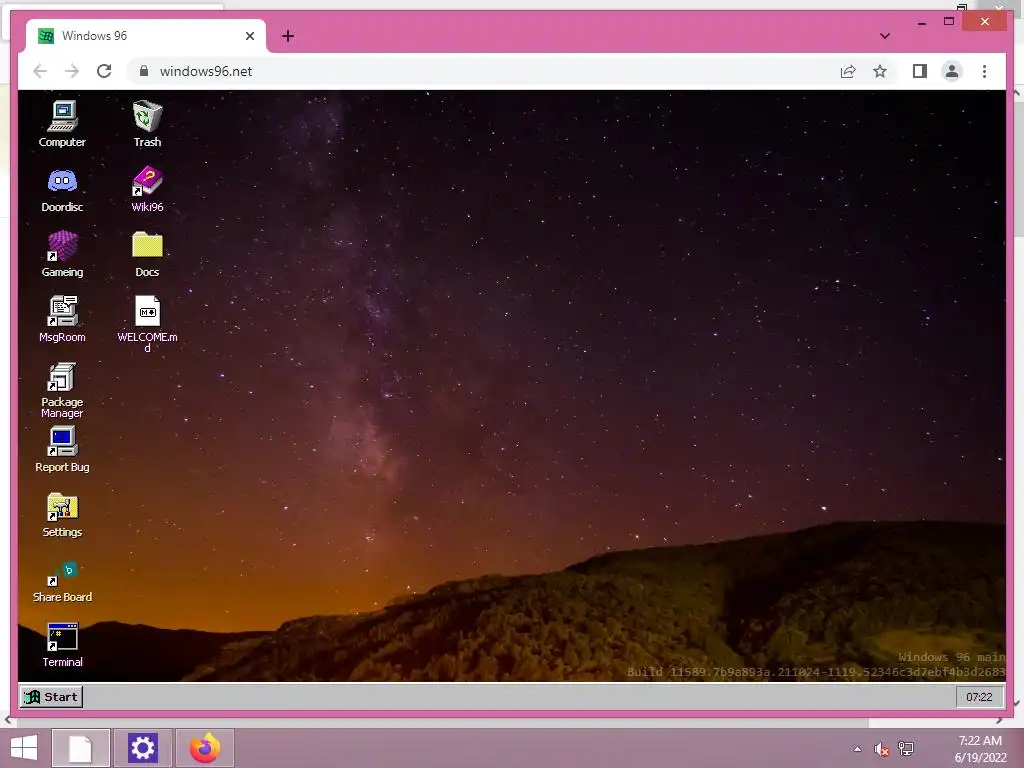Open the Docs folder icon
This screenshot has height=768, width=1024.
[x=147, y=254]
